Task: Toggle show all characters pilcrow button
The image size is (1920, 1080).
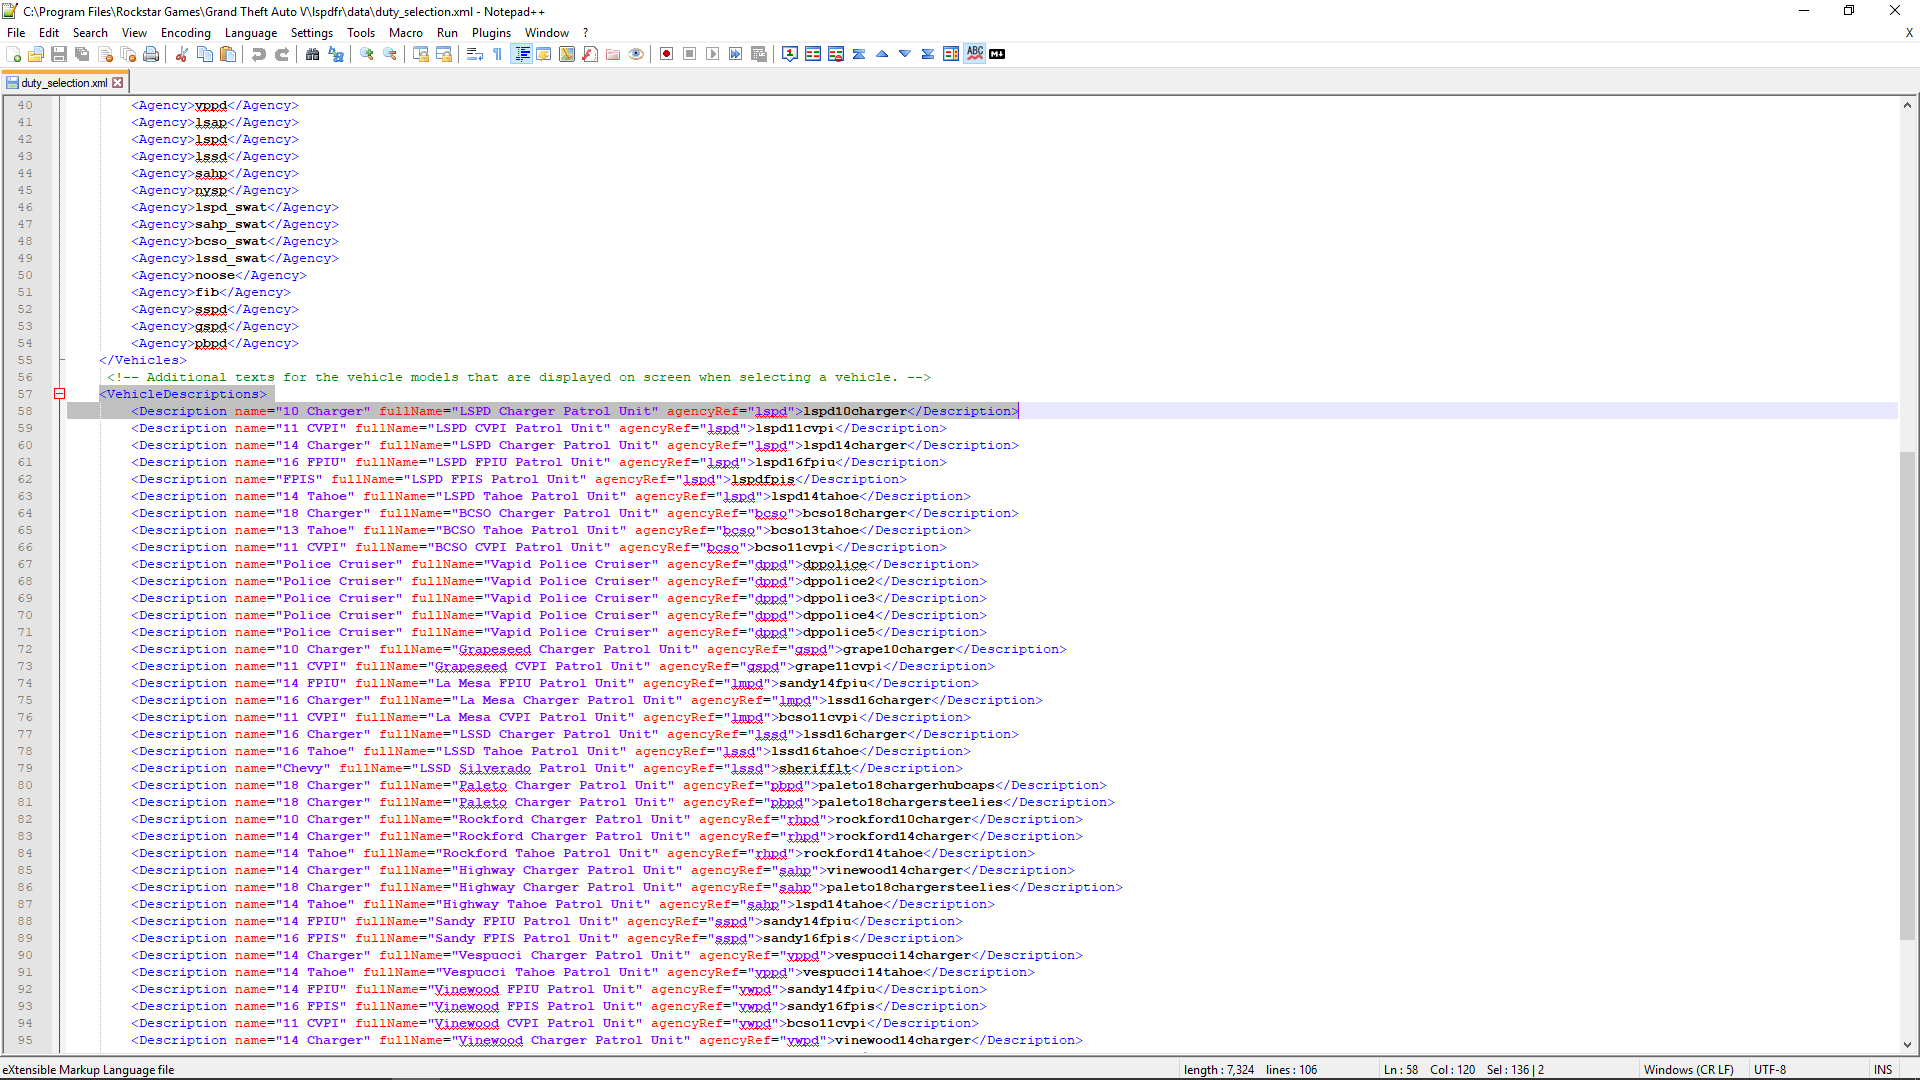Action: [x=497, y=54]
